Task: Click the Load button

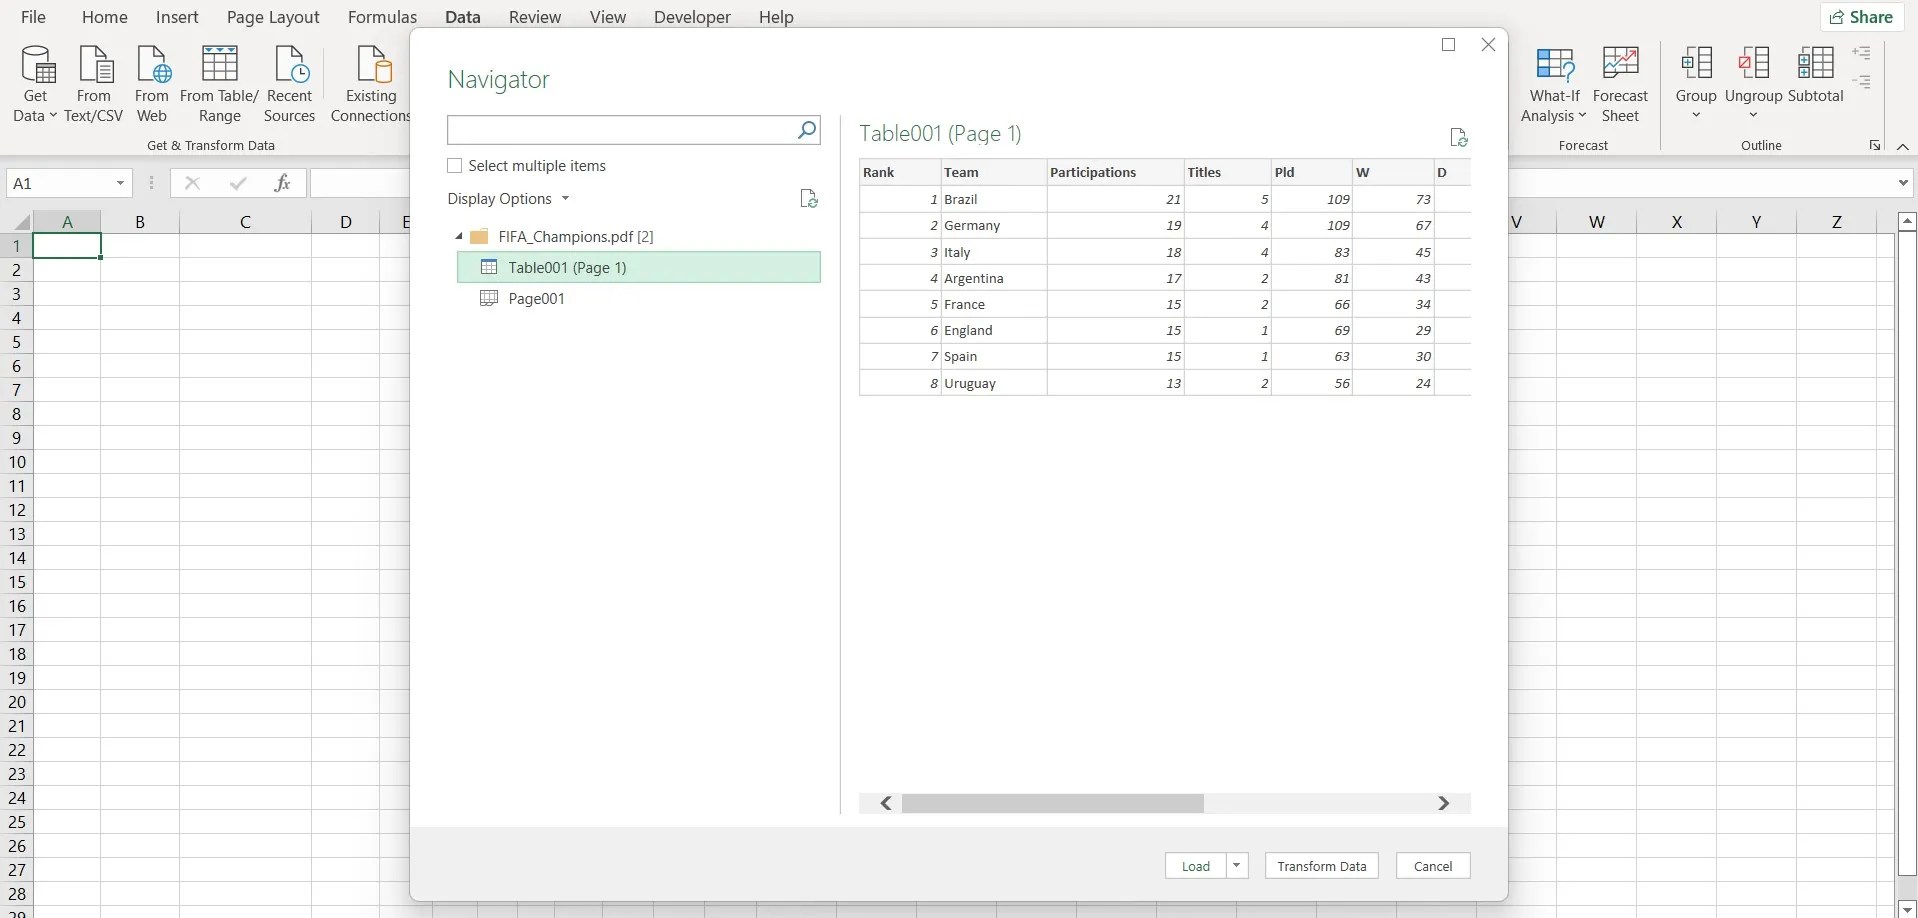Action: coord(1196,866)
